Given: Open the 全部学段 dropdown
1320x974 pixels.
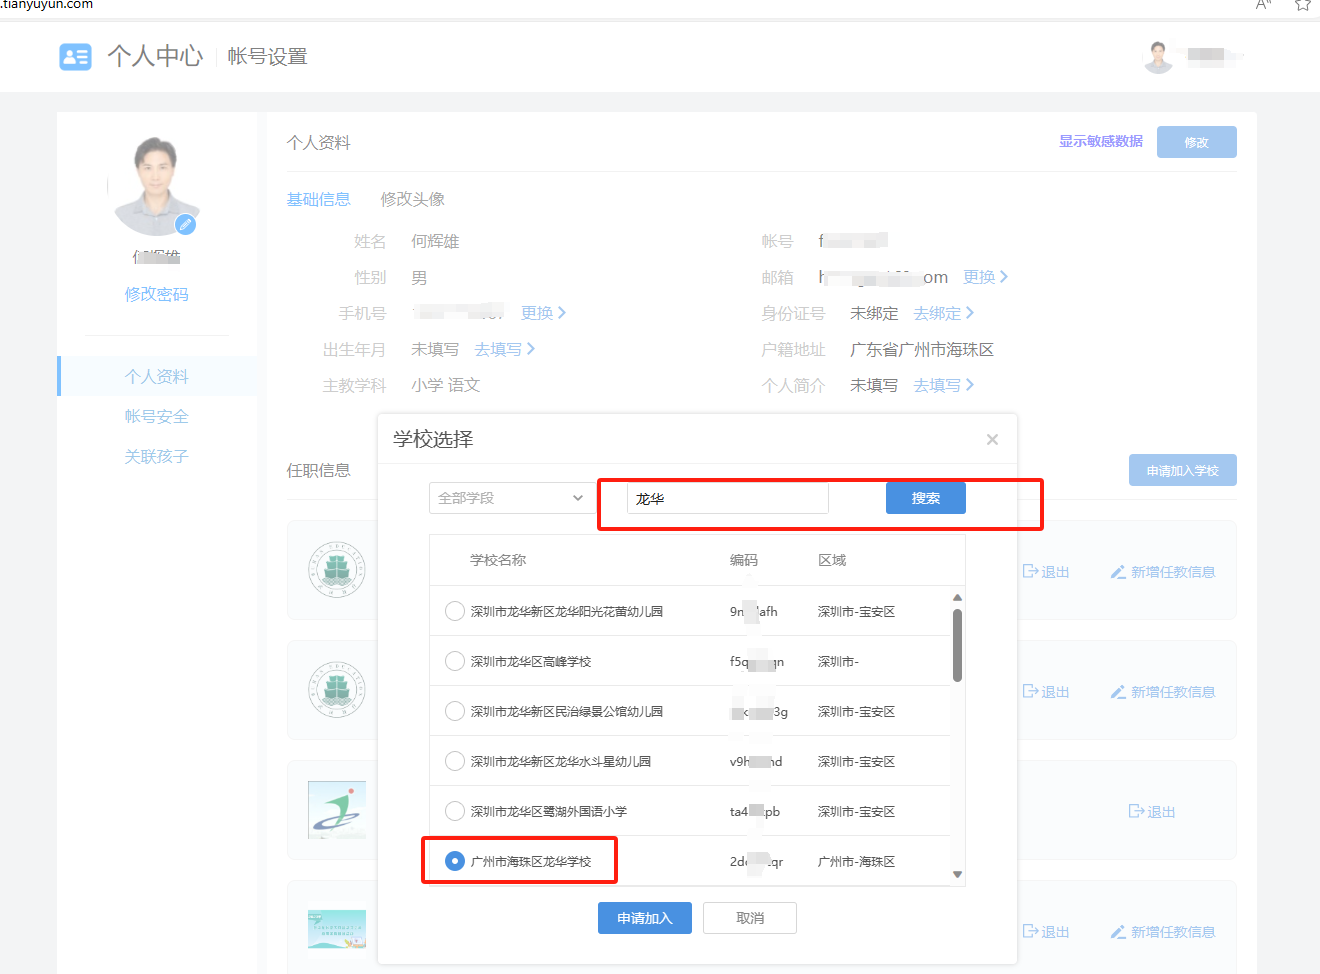Looking at the screenshot, I should point(513,498).
